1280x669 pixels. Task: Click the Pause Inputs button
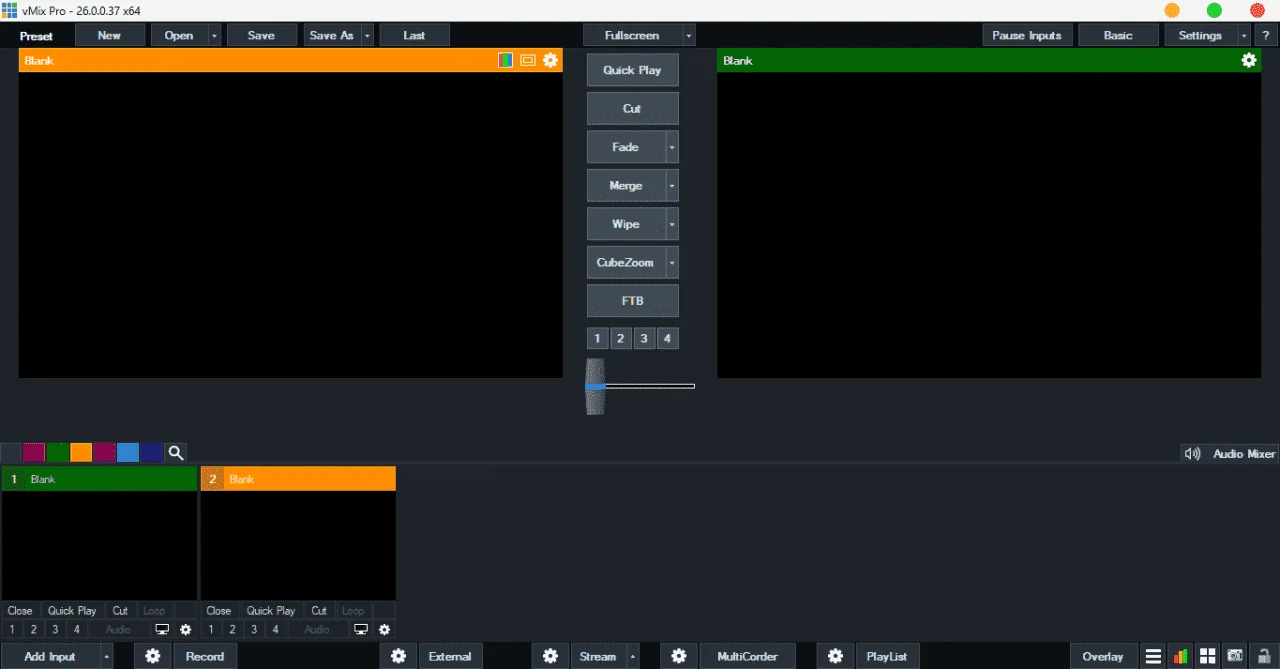click(x=1027, y=35)
